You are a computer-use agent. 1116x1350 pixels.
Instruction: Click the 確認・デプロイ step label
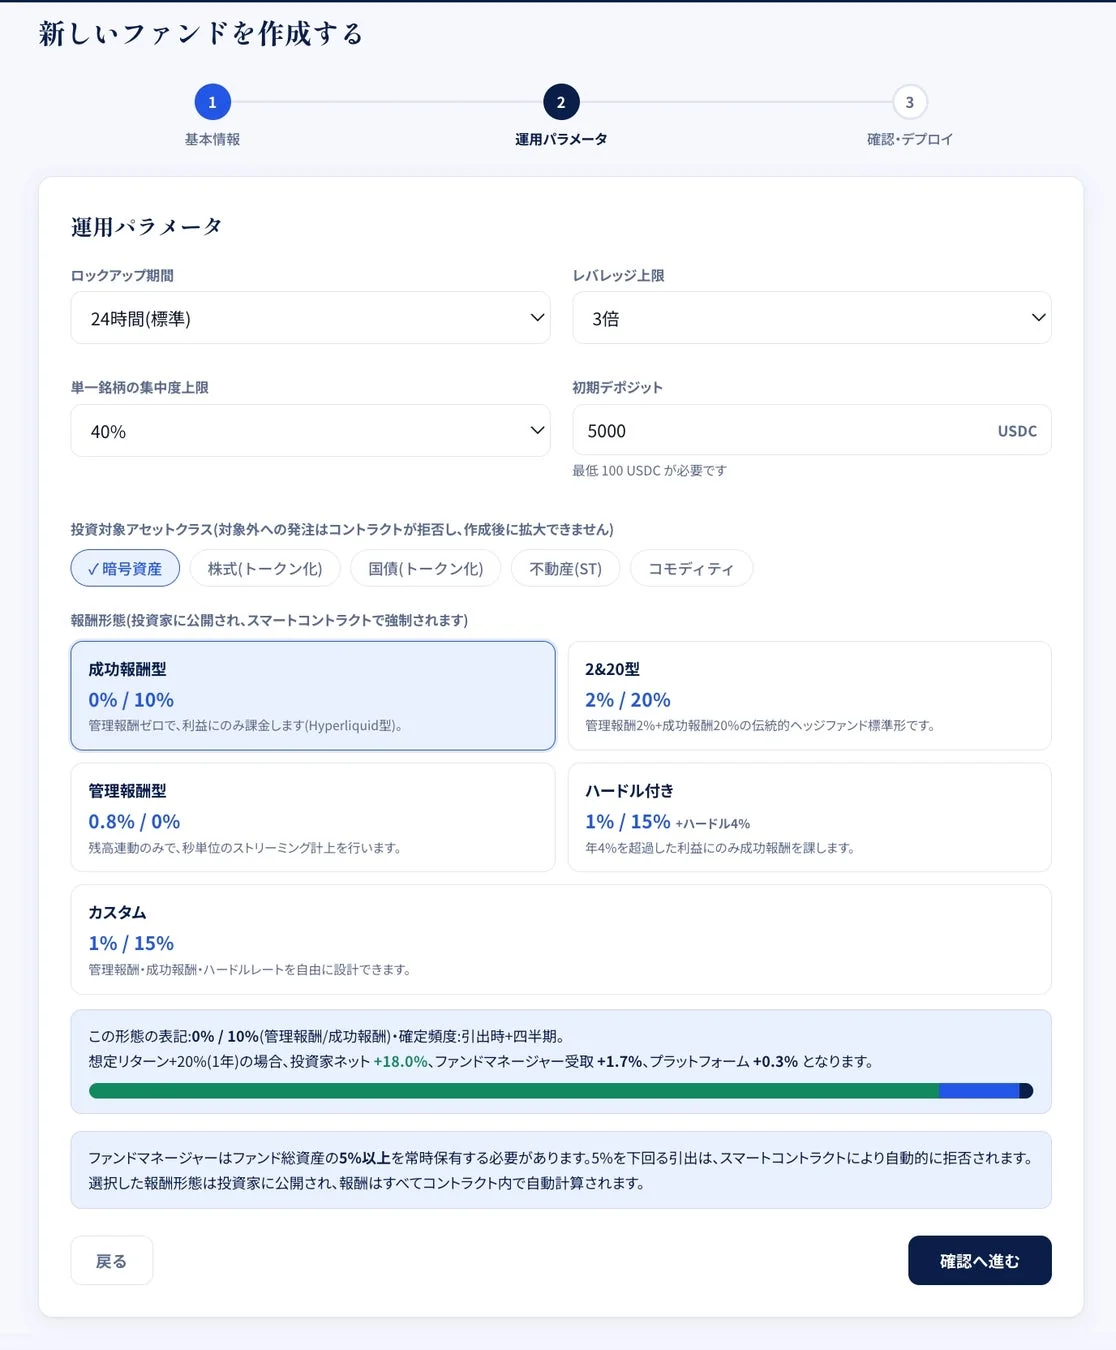pos(910,139)
